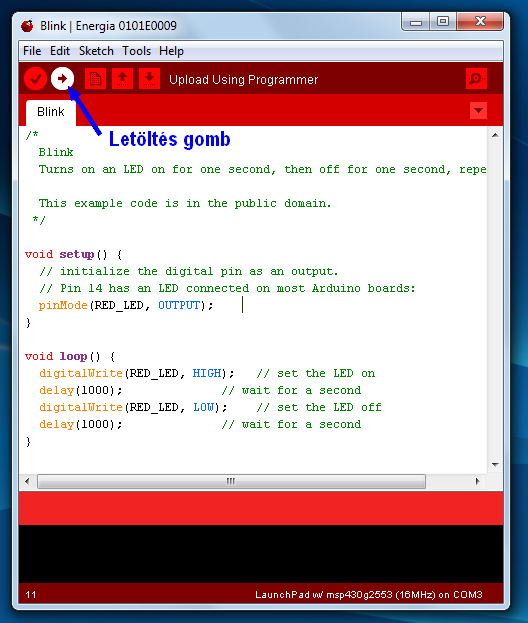Open the Sketch menu
This screenshot has height=623, width=528.
(96, 51)
